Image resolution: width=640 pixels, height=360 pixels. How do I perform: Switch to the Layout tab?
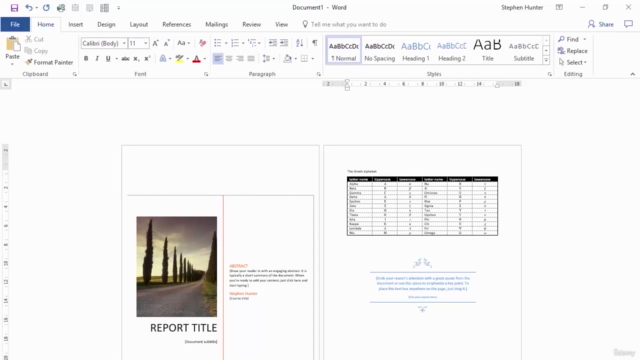139,24
